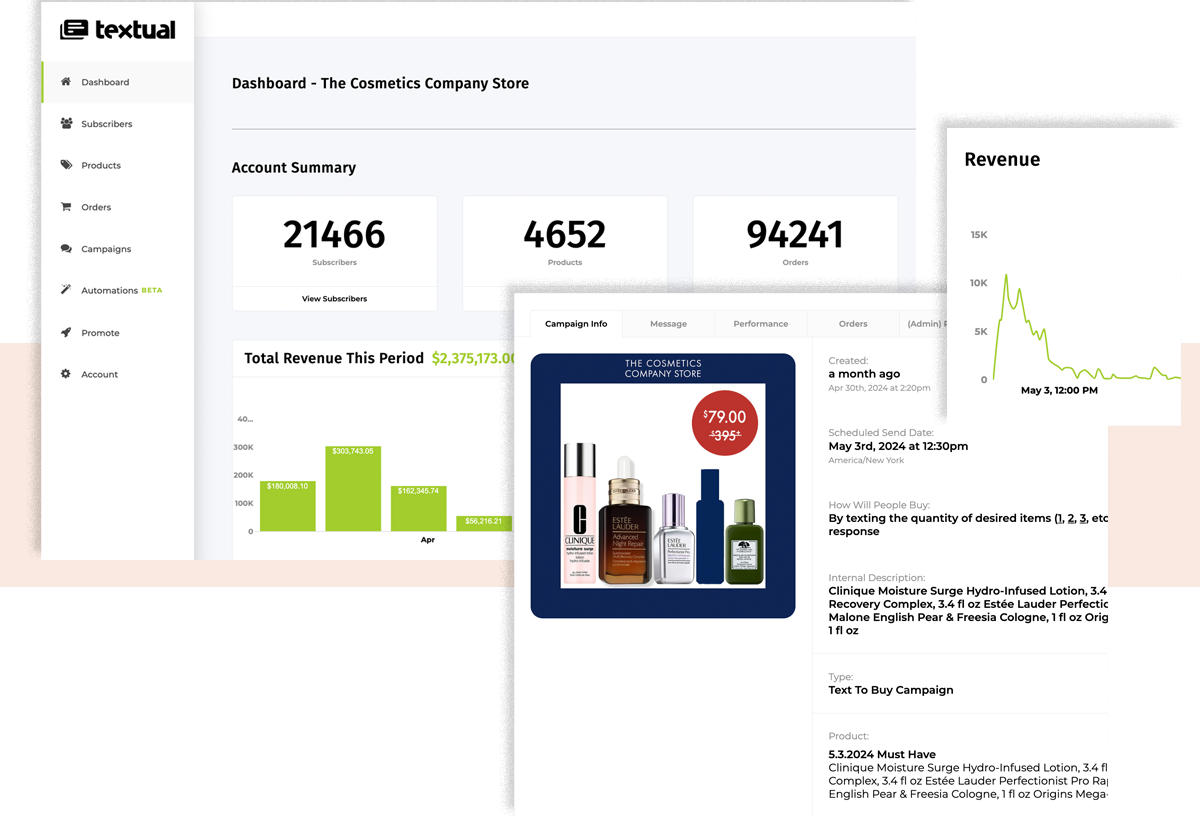Open the Automations BETA menu item
The height and width of the screenshot is (817, 1200).
pos(121,291)
